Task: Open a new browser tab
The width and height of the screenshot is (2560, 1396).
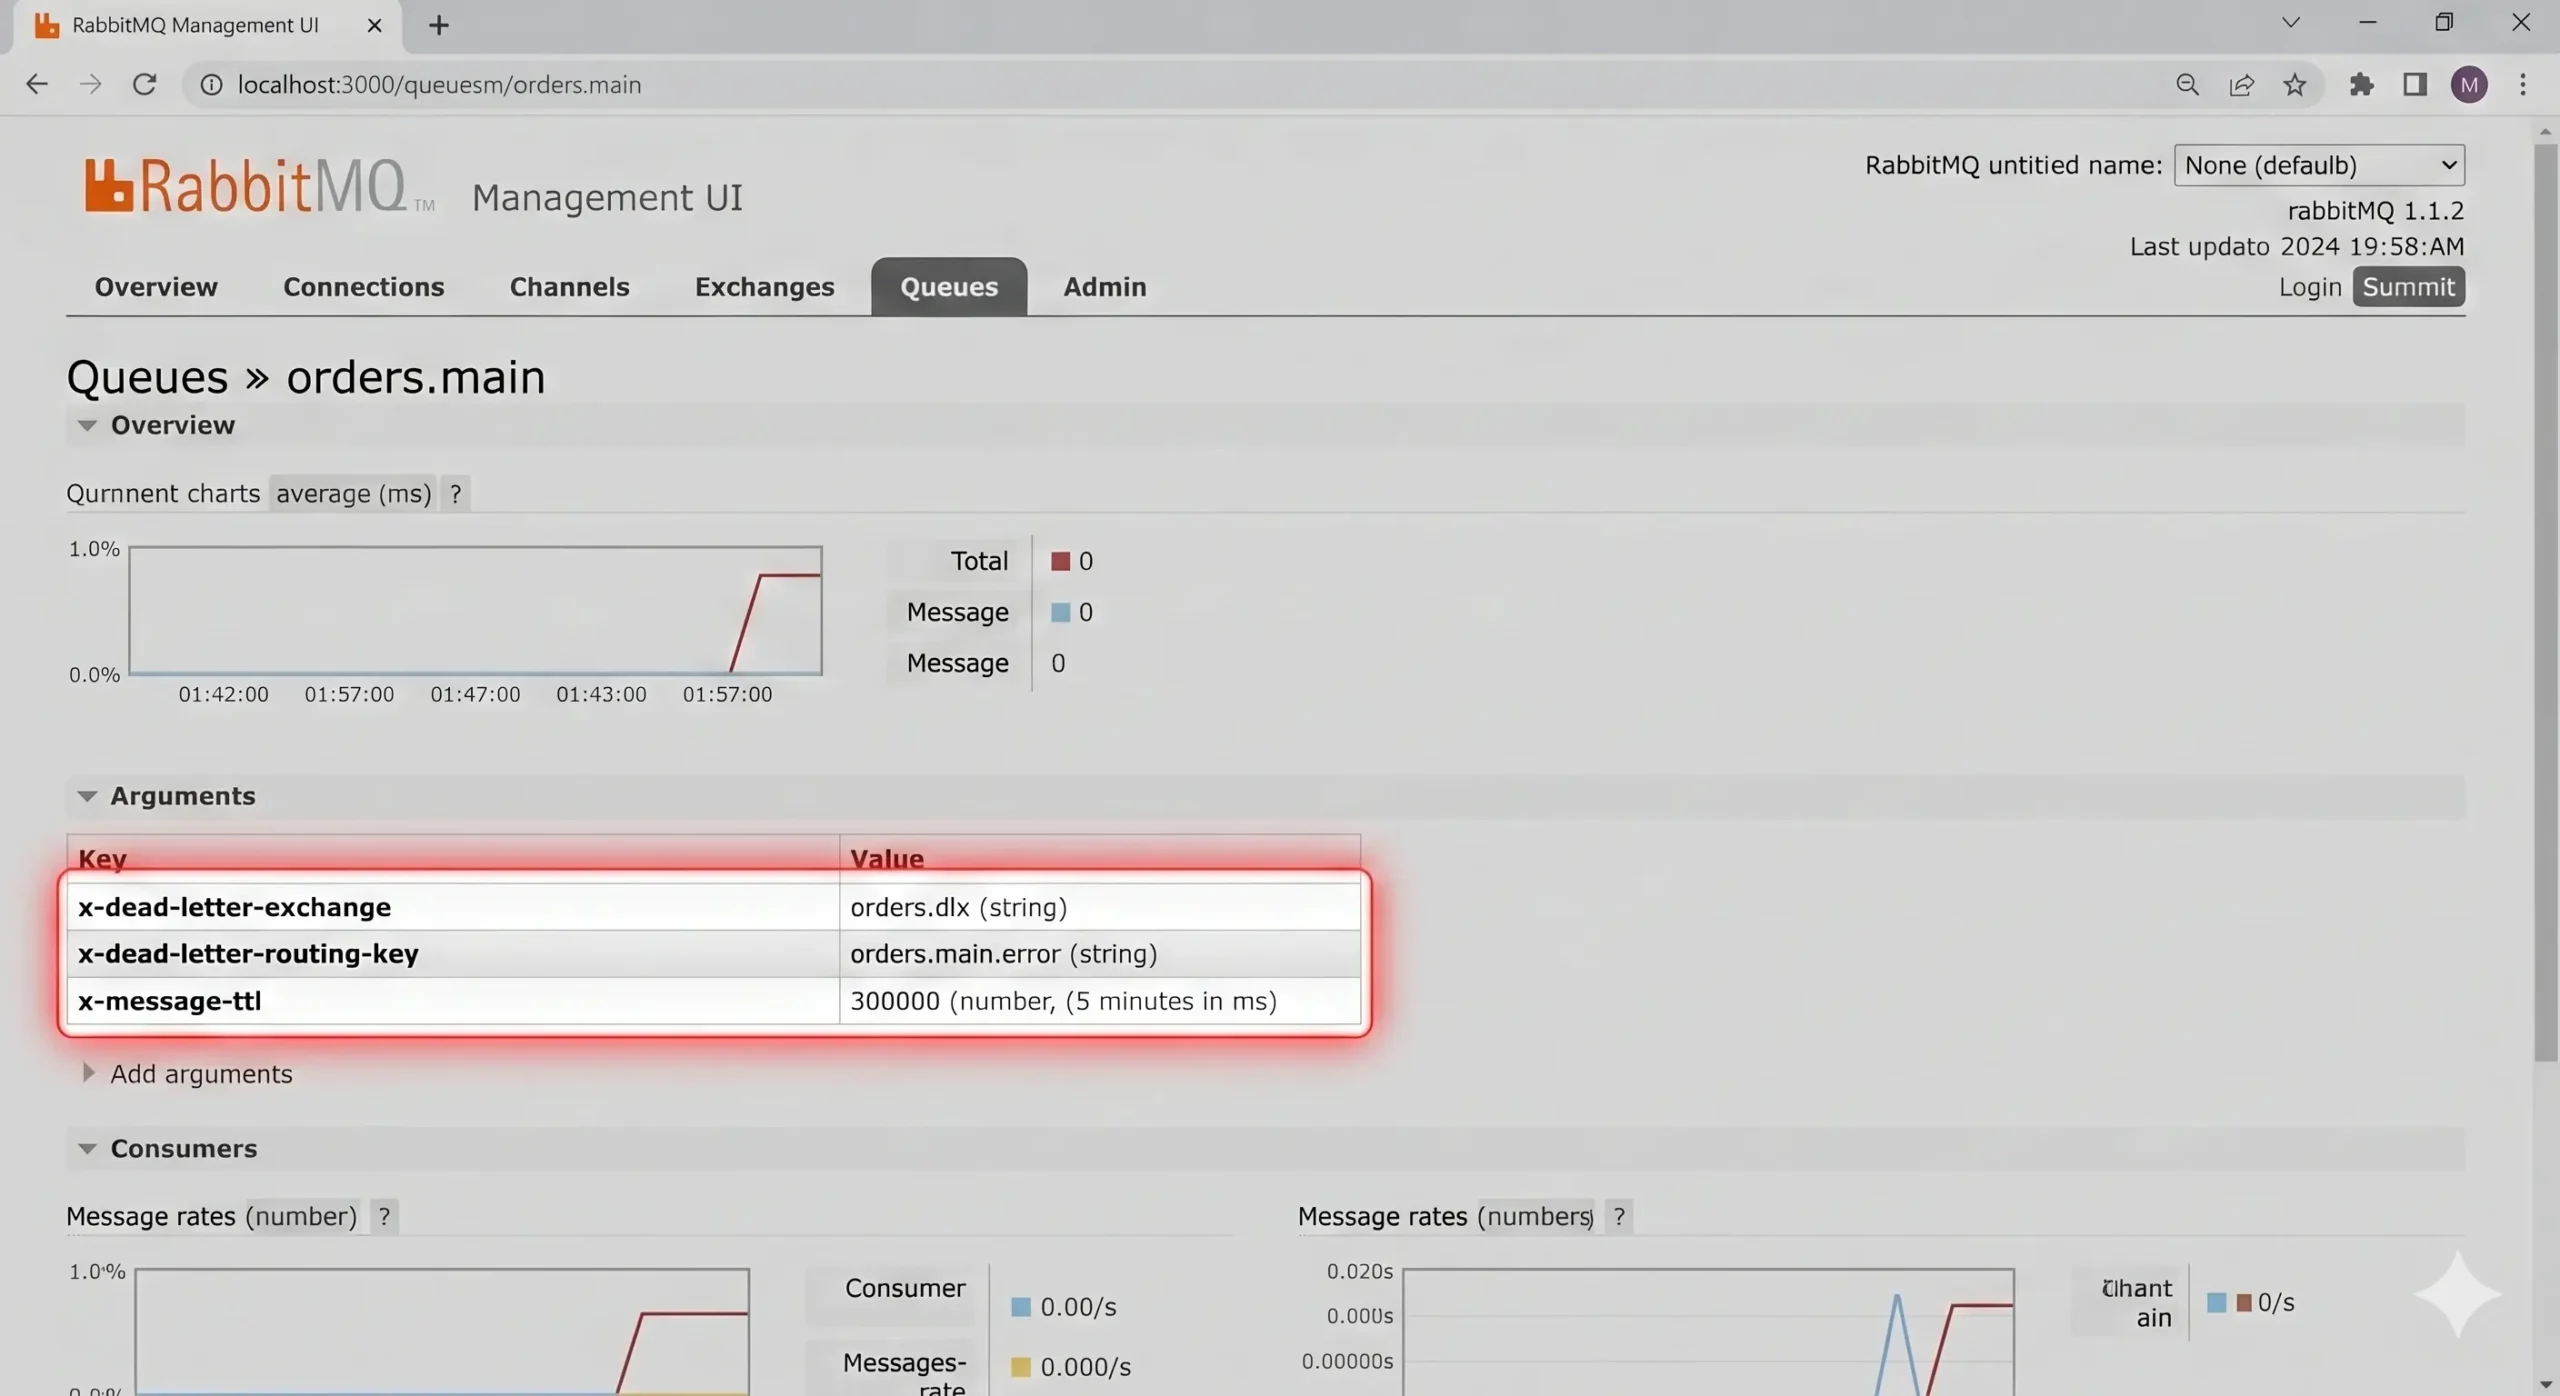Action: [x=438, y=25]
